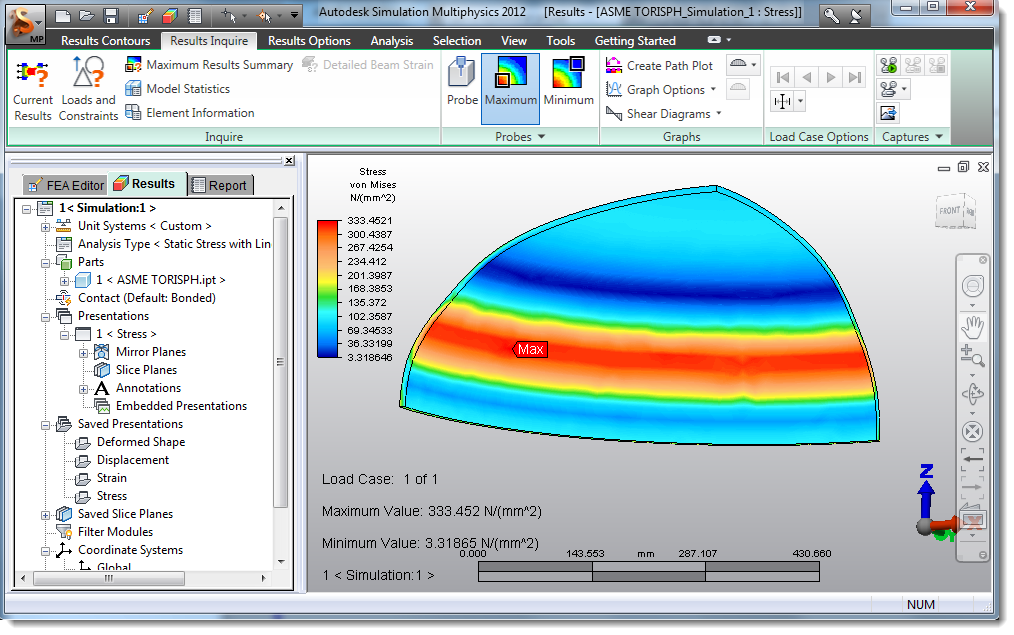Click the satellite dish communication icon
Screen dimensions: 1014x635
click(x=856, y=16)
